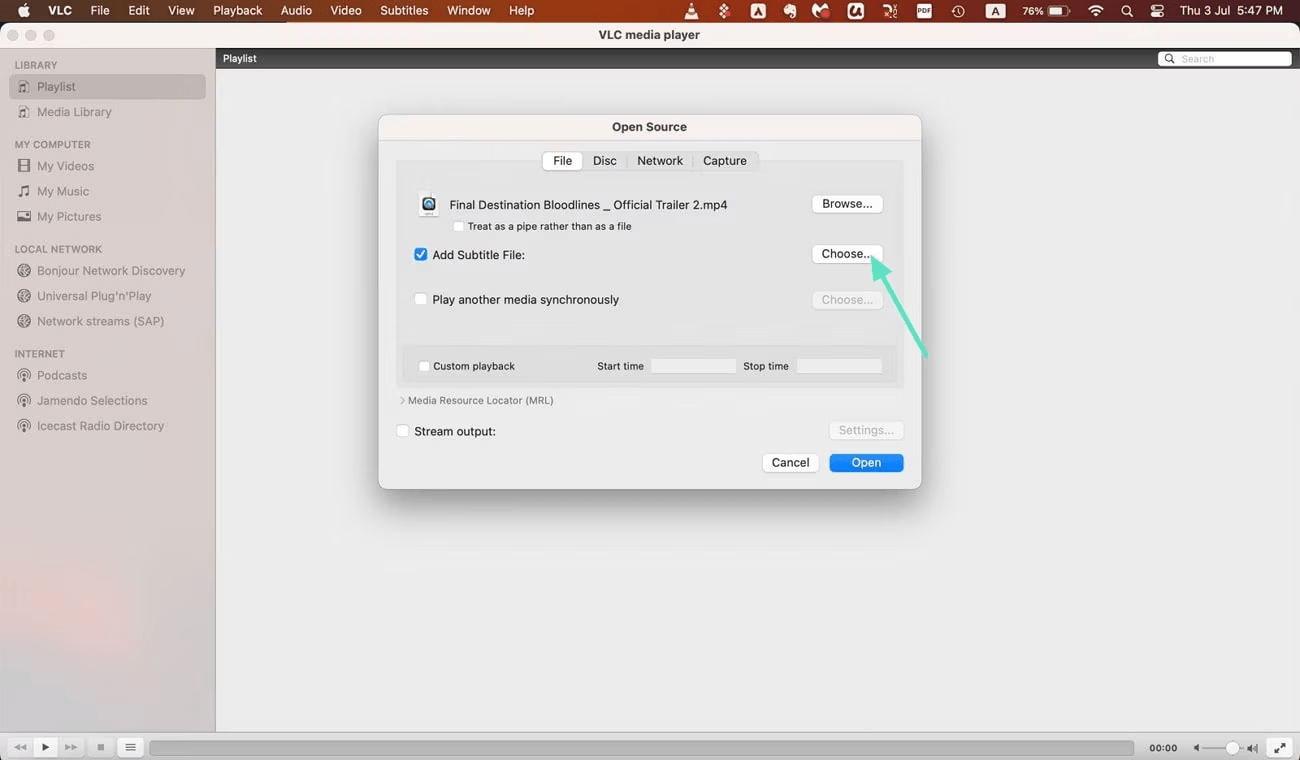Expand the Media Resource Locator section
This screenshot has height=760, width=1300.
tap(402, 400)
